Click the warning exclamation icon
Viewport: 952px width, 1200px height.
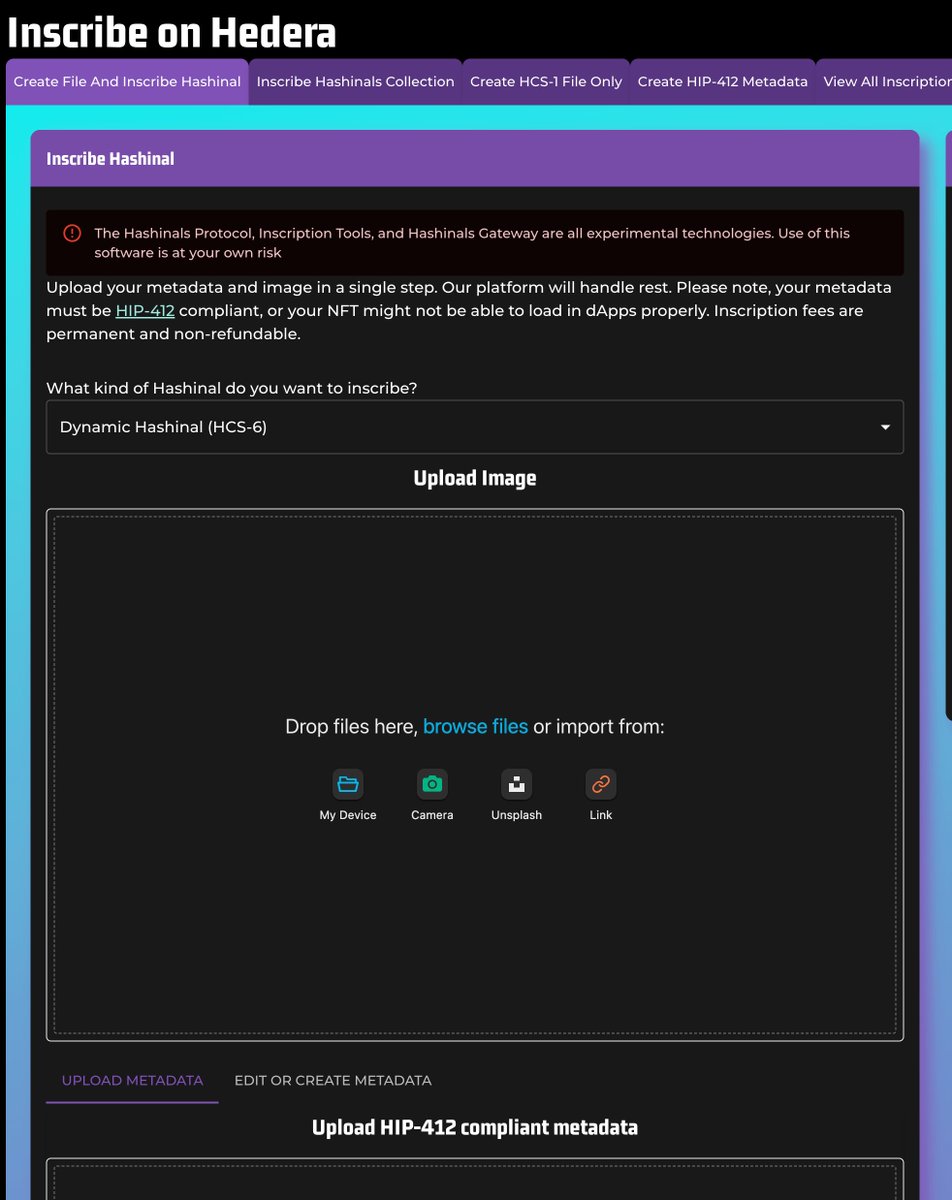[71, 232]
